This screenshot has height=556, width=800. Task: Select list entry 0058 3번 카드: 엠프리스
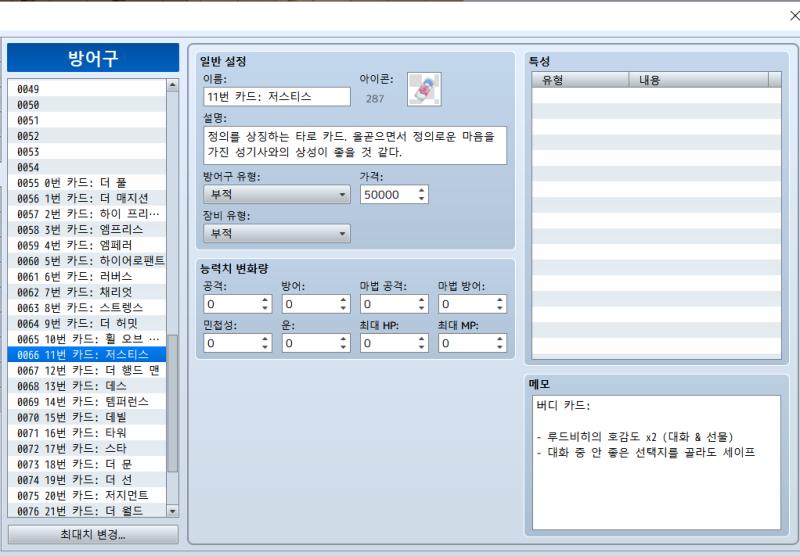(x=87, y=230)
